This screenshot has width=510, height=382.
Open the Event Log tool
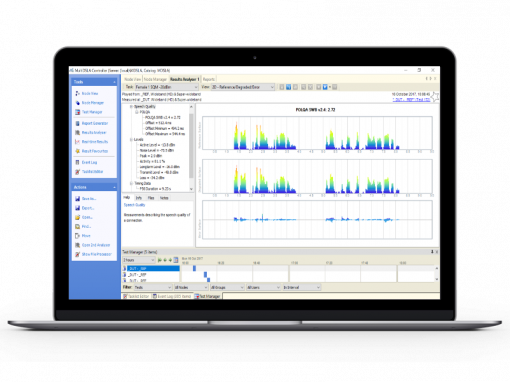(x=86, y=162)
